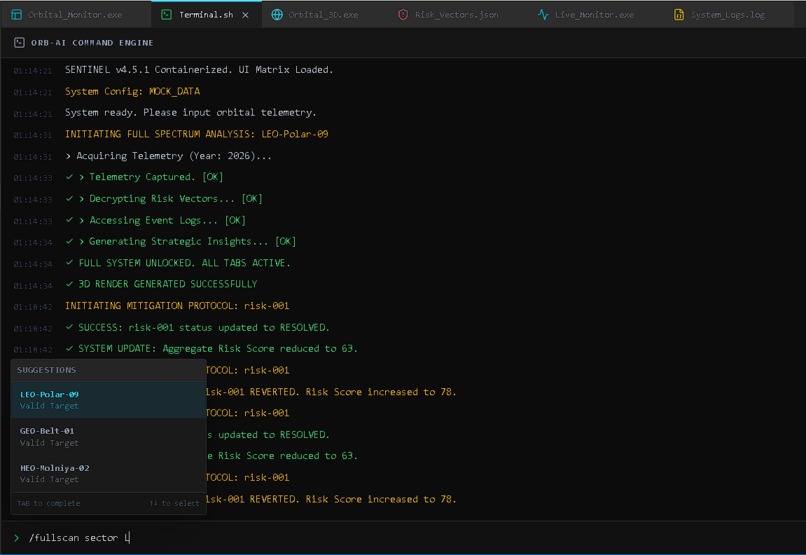Switch to Live_Monitor.exe tab

[586, 15]
